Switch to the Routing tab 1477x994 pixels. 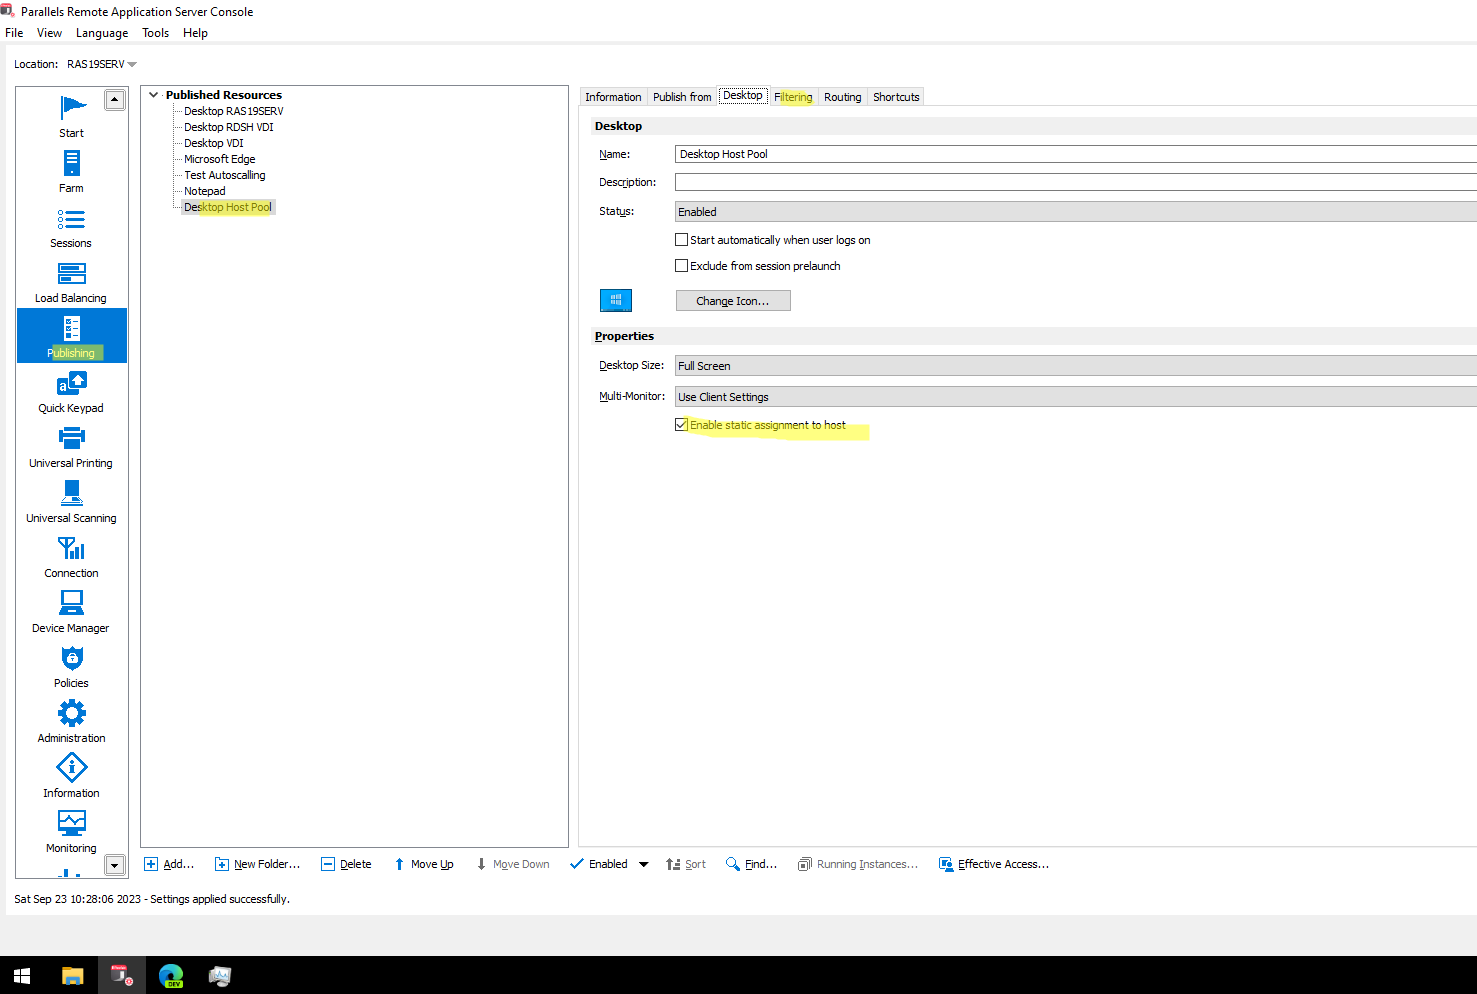point(842,97)
